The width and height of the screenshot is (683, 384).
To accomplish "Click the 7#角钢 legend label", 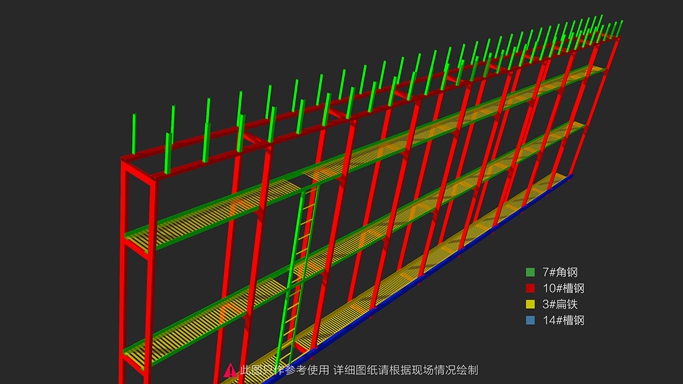I will [560, 273].
